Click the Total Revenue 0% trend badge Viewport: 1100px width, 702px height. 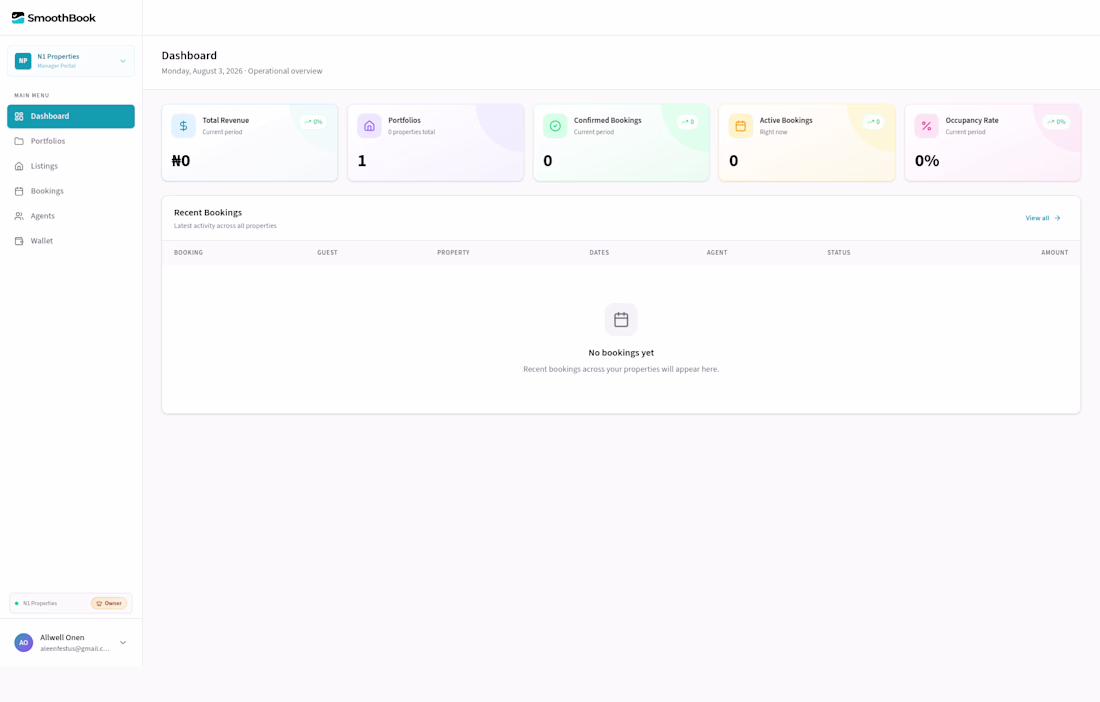point(313,122)
